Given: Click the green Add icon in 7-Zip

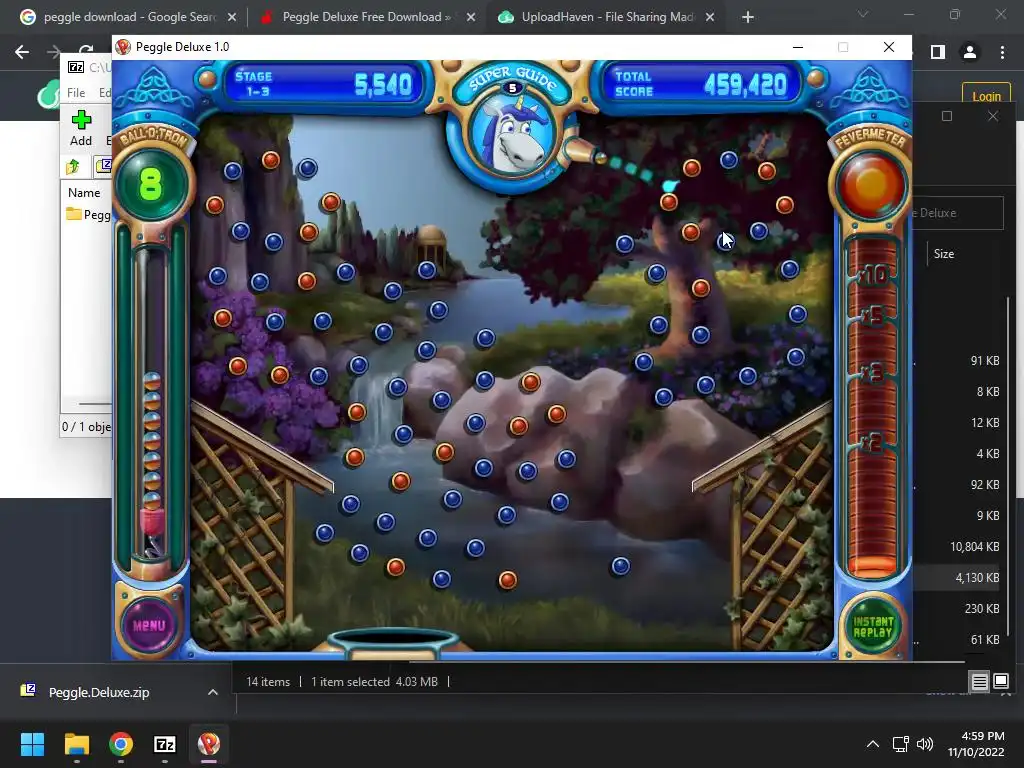Looking at the screenshot, I should pyautogui.click(x=81, y=128).
